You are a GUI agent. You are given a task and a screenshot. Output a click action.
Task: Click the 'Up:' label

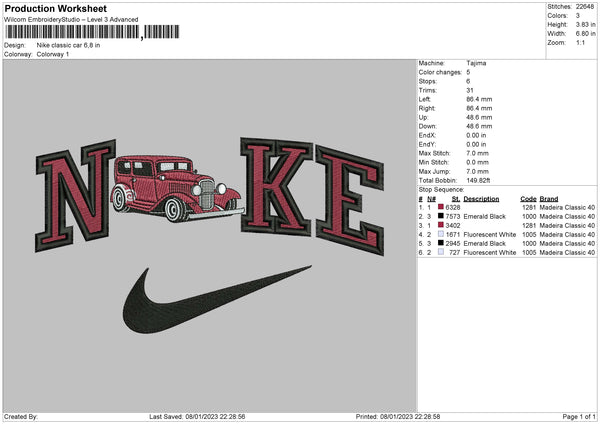(x=423, y=117)
